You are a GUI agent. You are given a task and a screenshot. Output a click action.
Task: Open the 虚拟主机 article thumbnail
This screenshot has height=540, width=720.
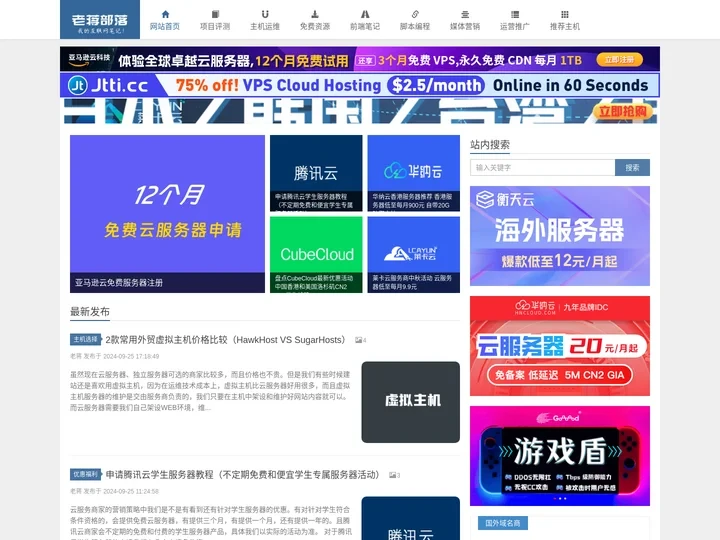pyautogui.click(x=411, y=402)
